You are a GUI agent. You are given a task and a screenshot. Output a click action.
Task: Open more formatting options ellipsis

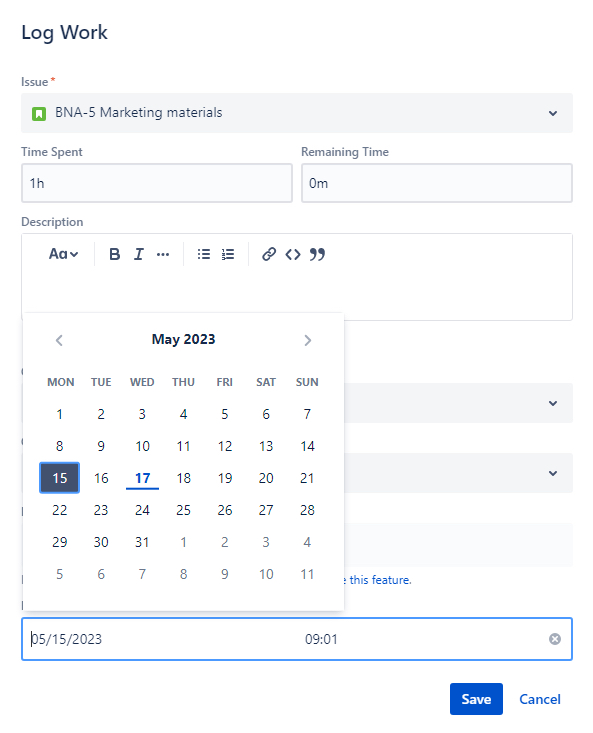click(163, 254)
